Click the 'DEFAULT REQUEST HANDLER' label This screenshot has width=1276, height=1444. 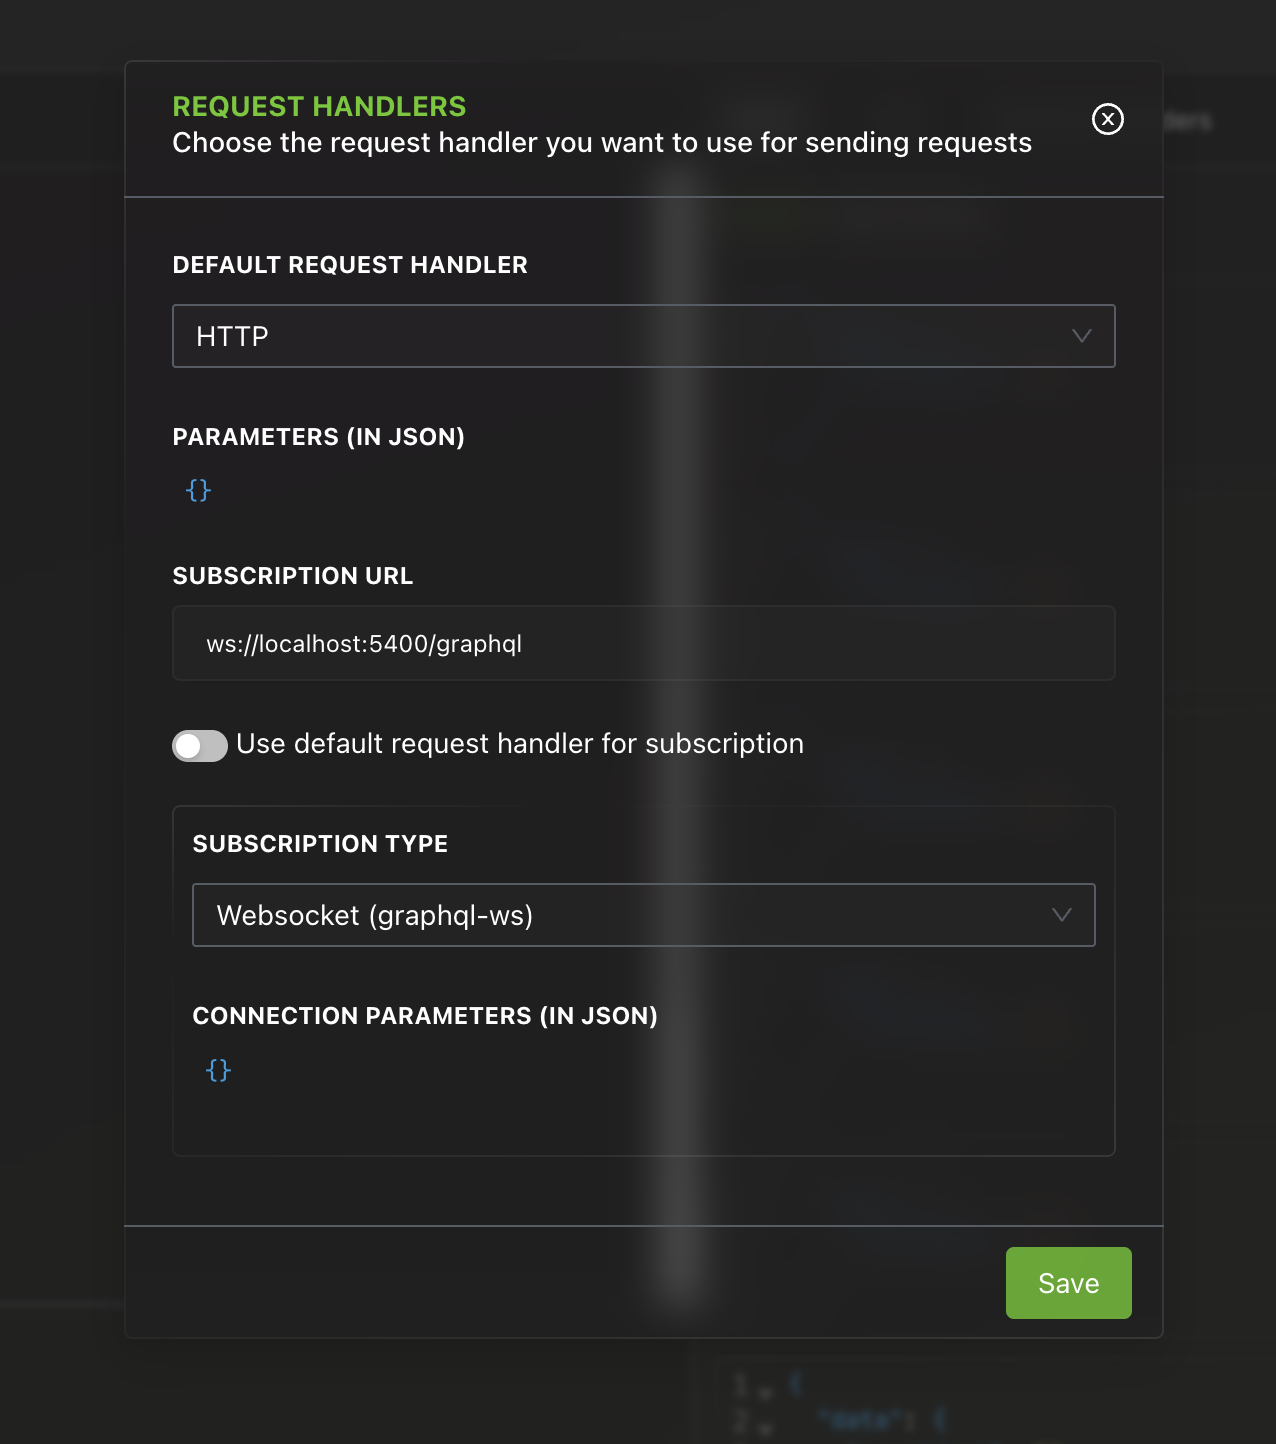pos(350,265)
